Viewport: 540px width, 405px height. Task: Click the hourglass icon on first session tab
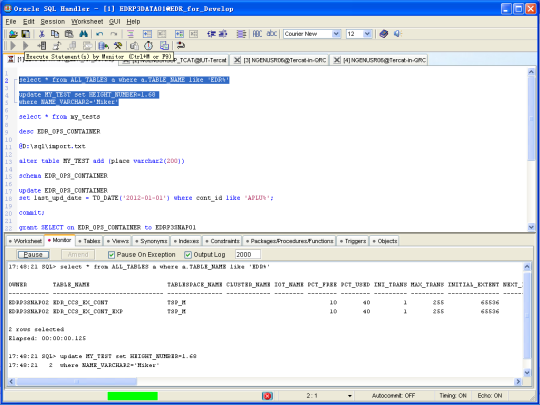click(x=10, y=59)
